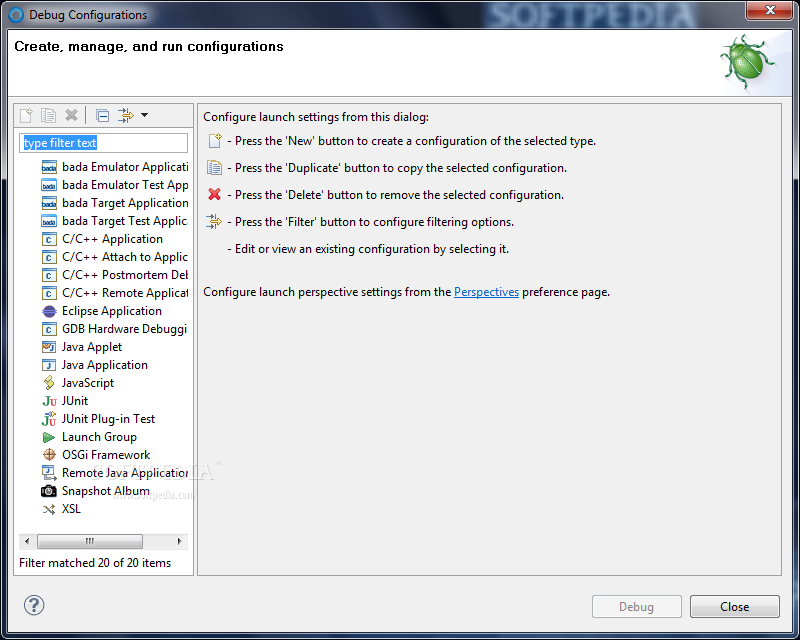The width and height of the screenshot is (800, 640).
Task: Click the Remote Java Application icon
Action: [x=49, y=473]
